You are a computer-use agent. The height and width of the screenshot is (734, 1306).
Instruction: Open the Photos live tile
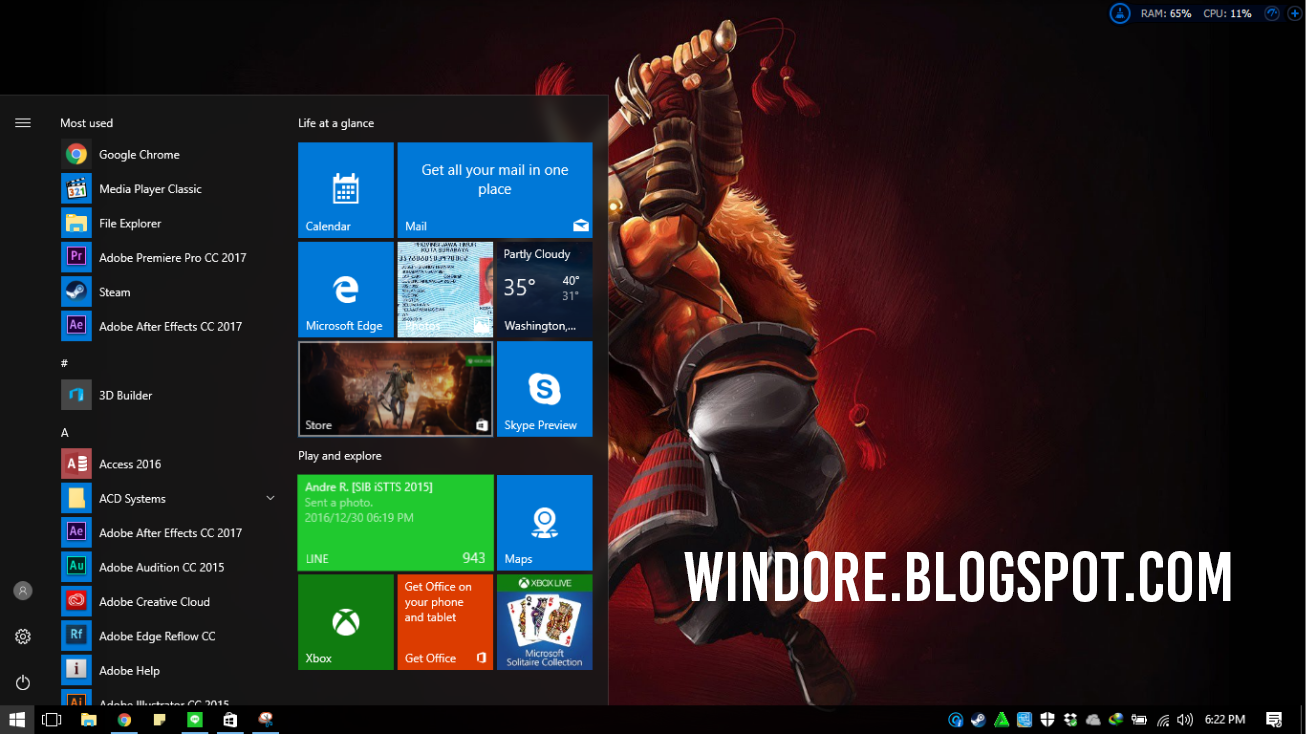click(445, 289)
